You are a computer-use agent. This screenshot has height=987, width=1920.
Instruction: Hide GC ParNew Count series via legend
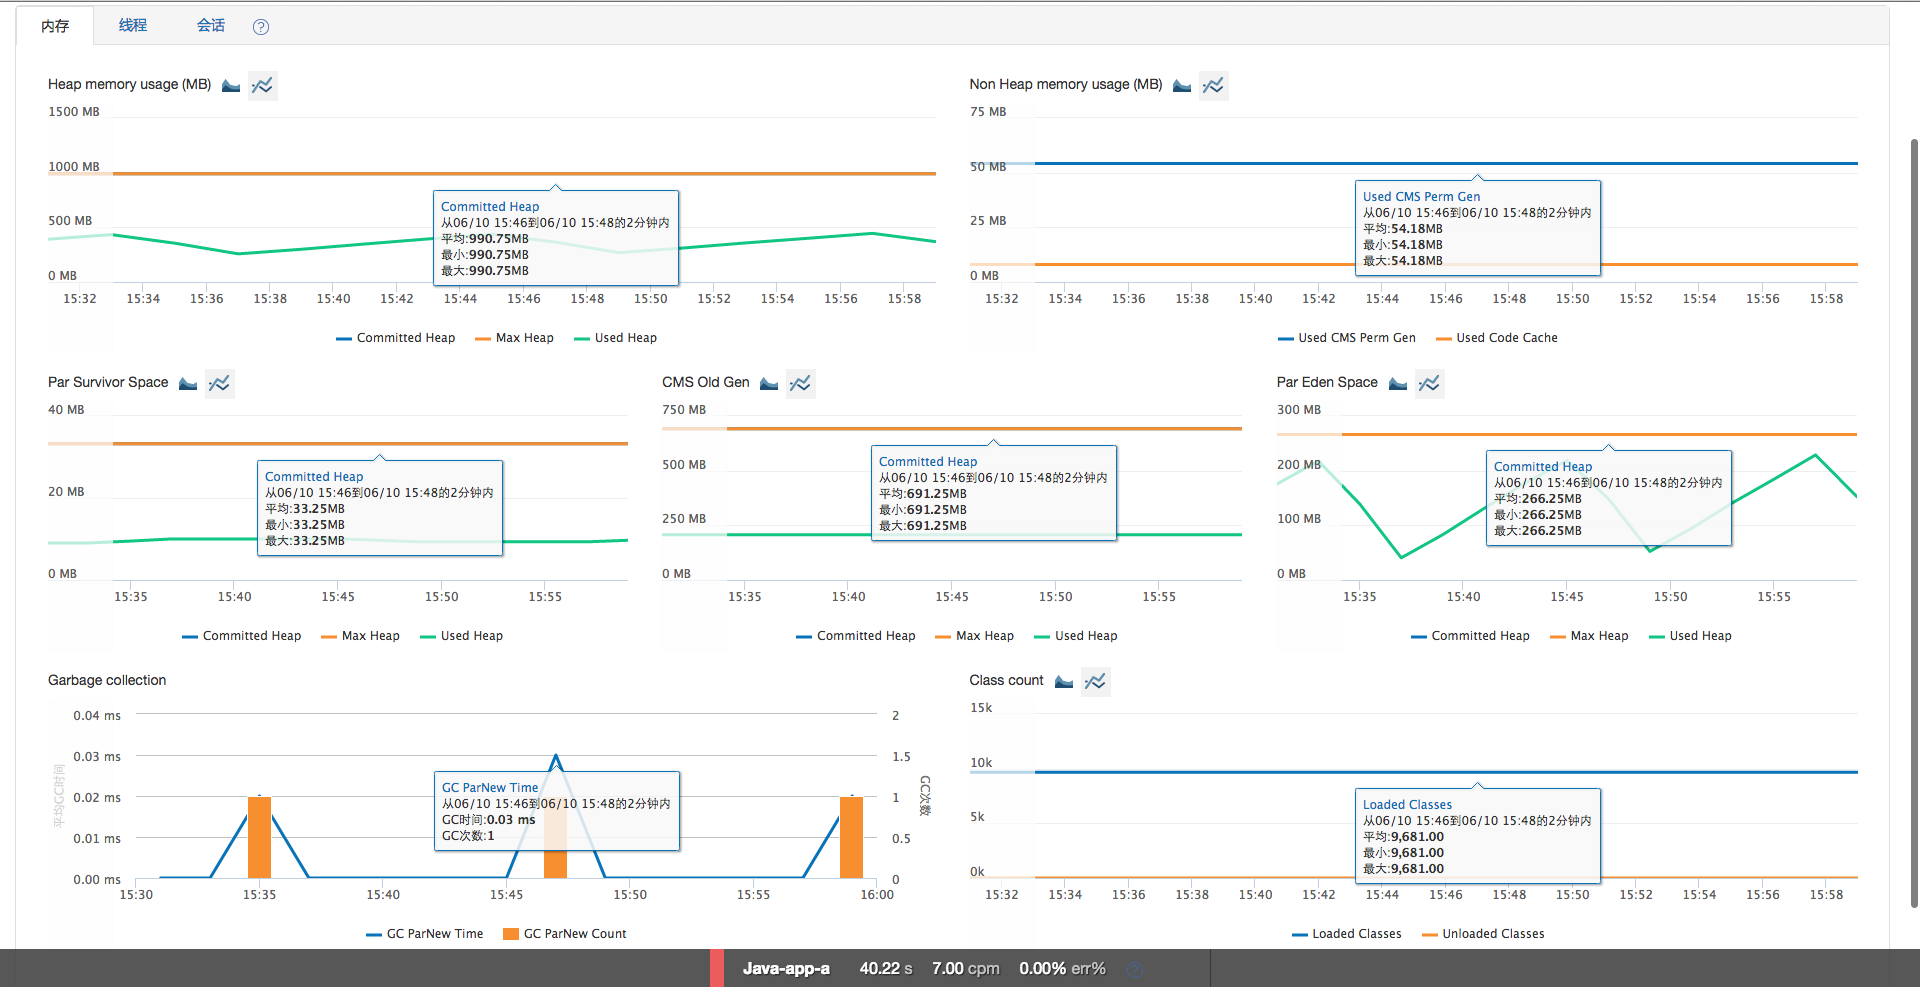565,934
